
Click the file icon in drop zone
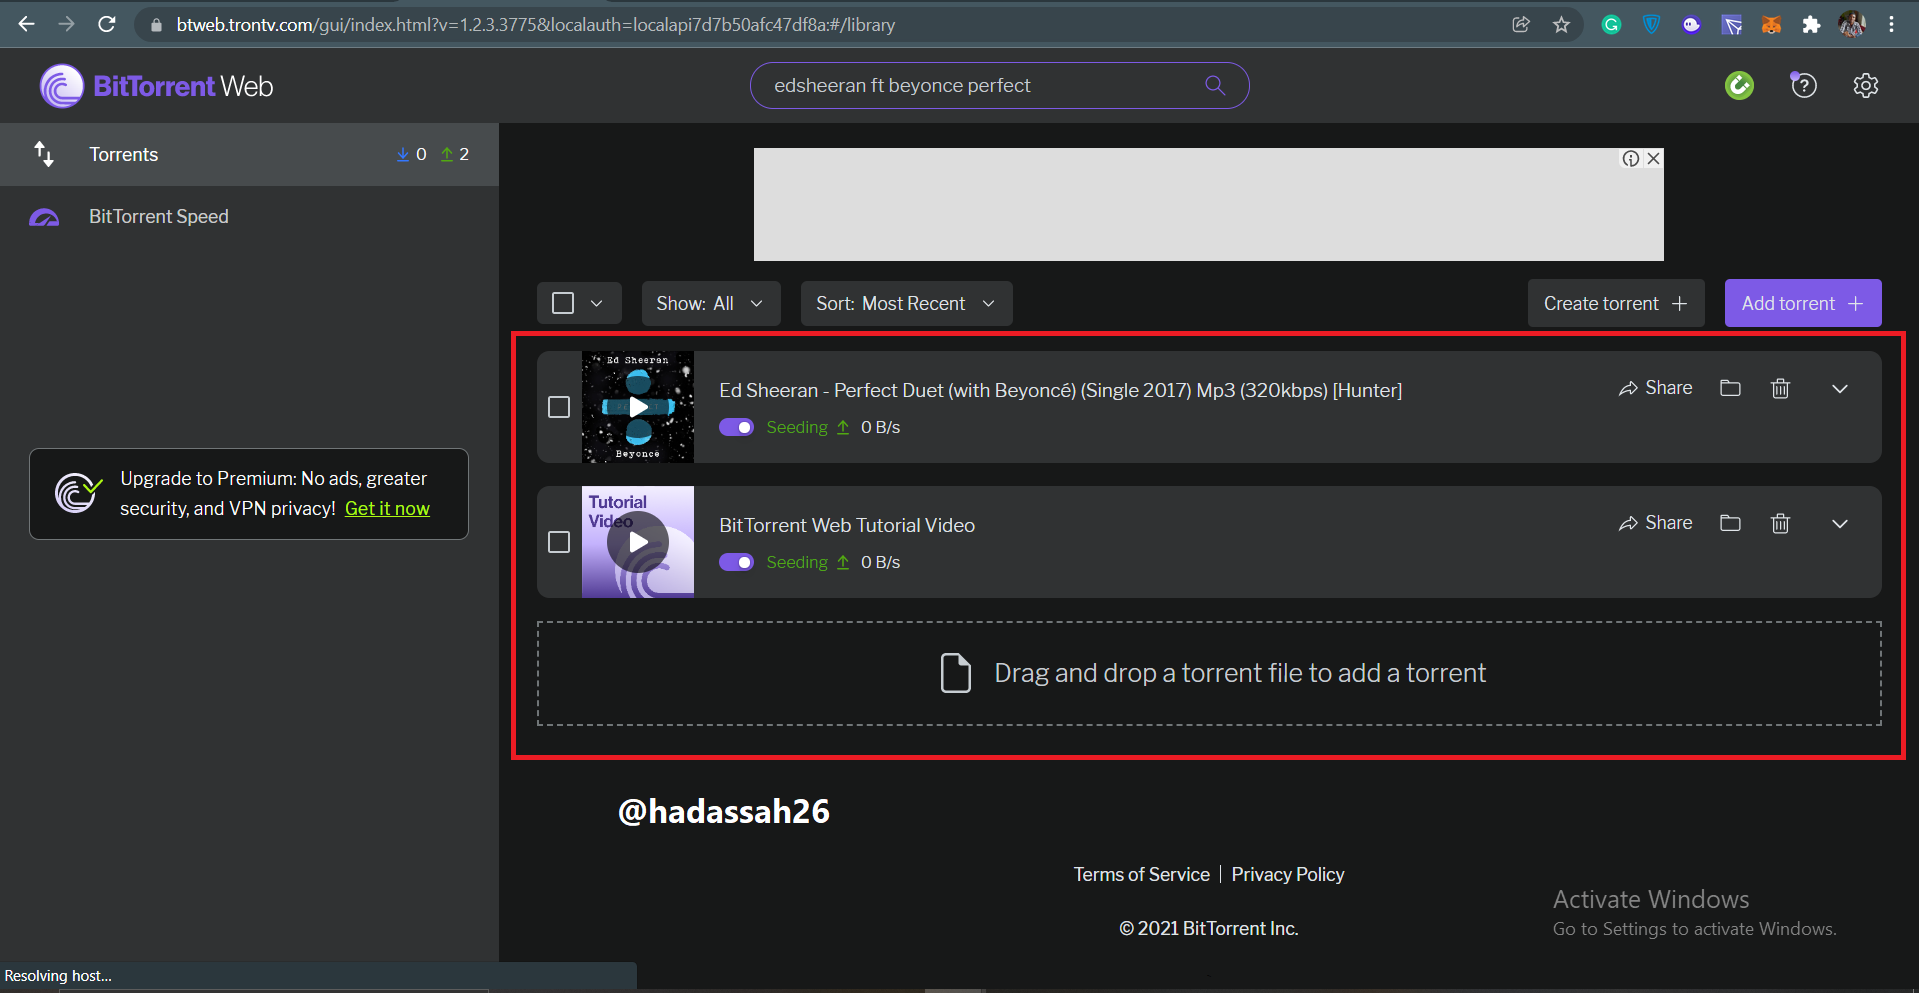(956, 673)
